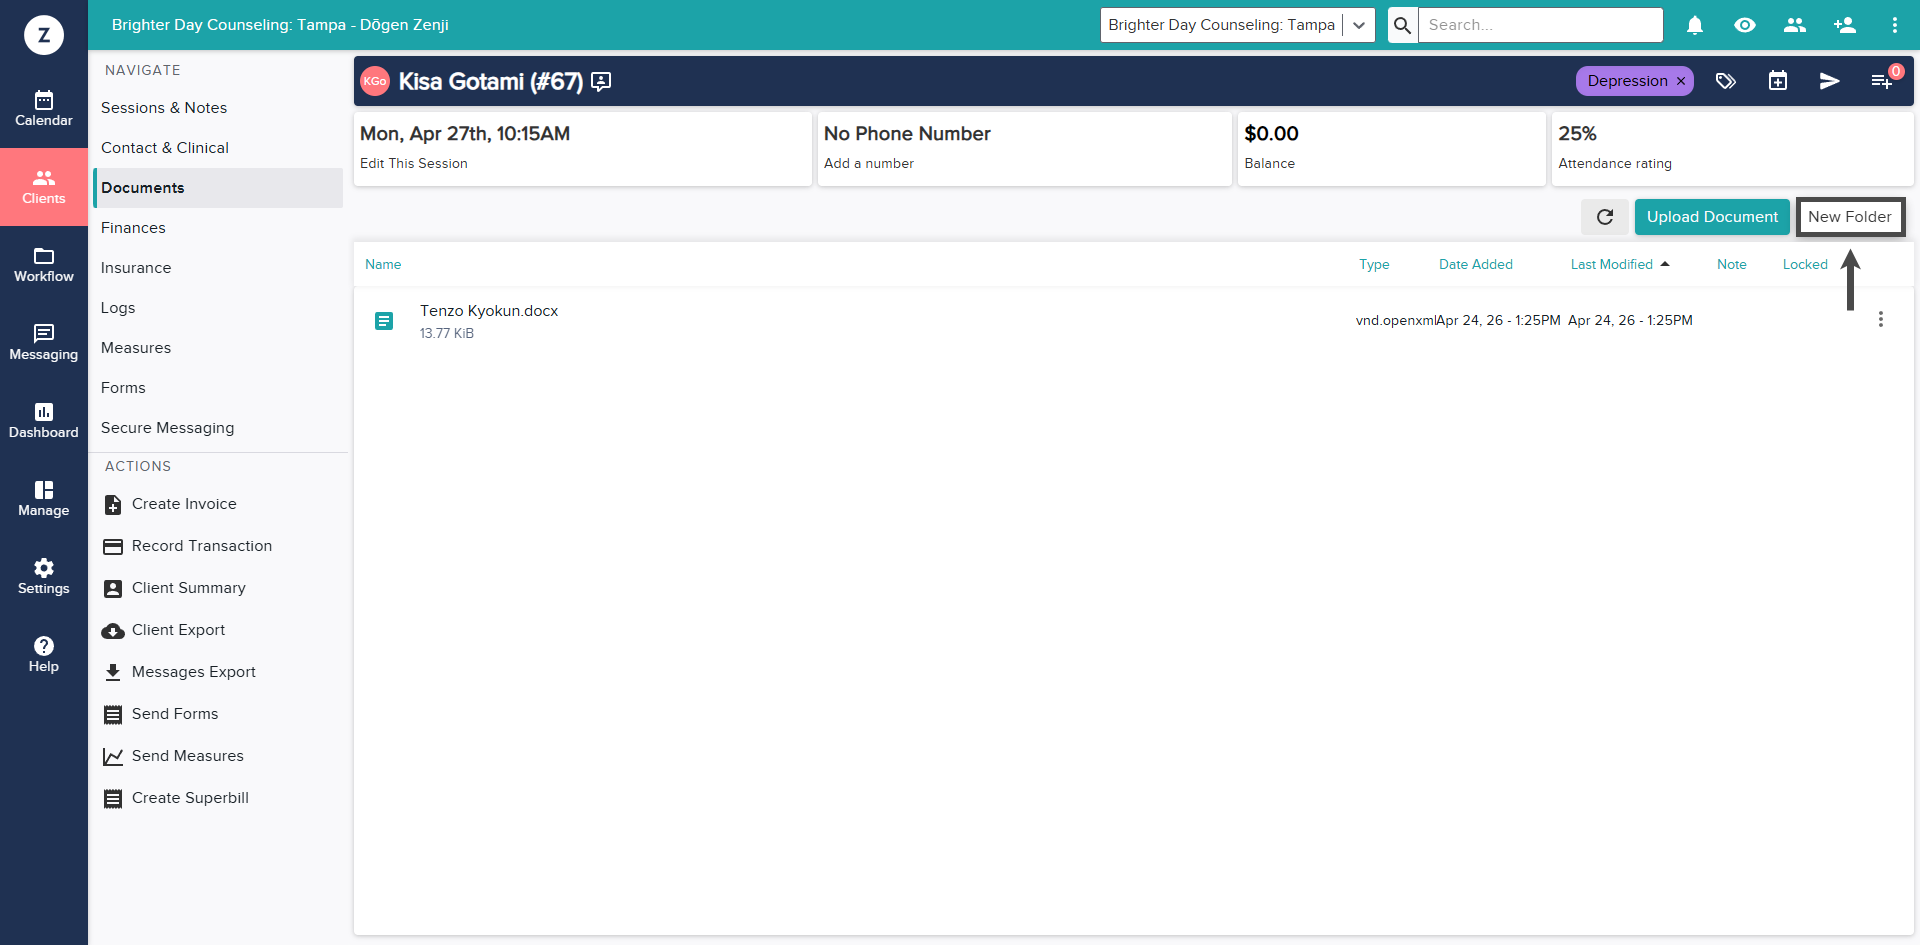Open the clients group icon in top bar
This screenshot has width=1920, height=945.
1795,25
